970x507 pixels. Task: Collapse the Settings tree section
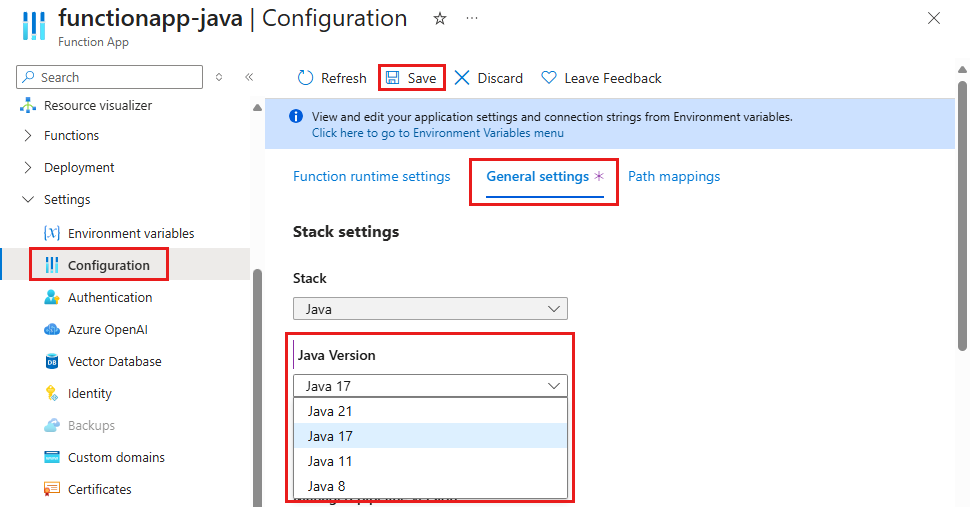click(28, 199)
